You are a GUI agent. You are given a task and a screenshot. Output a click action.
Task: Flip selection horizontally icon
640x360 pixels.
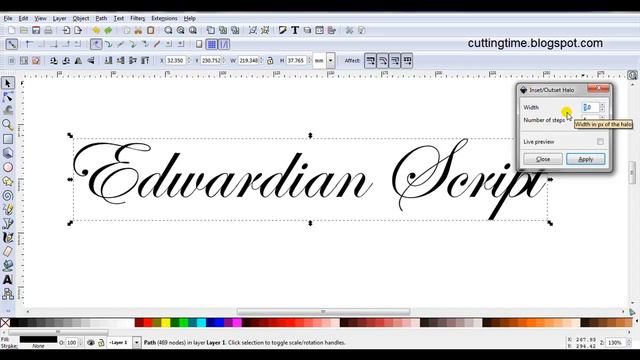click(x=78, y=61)
